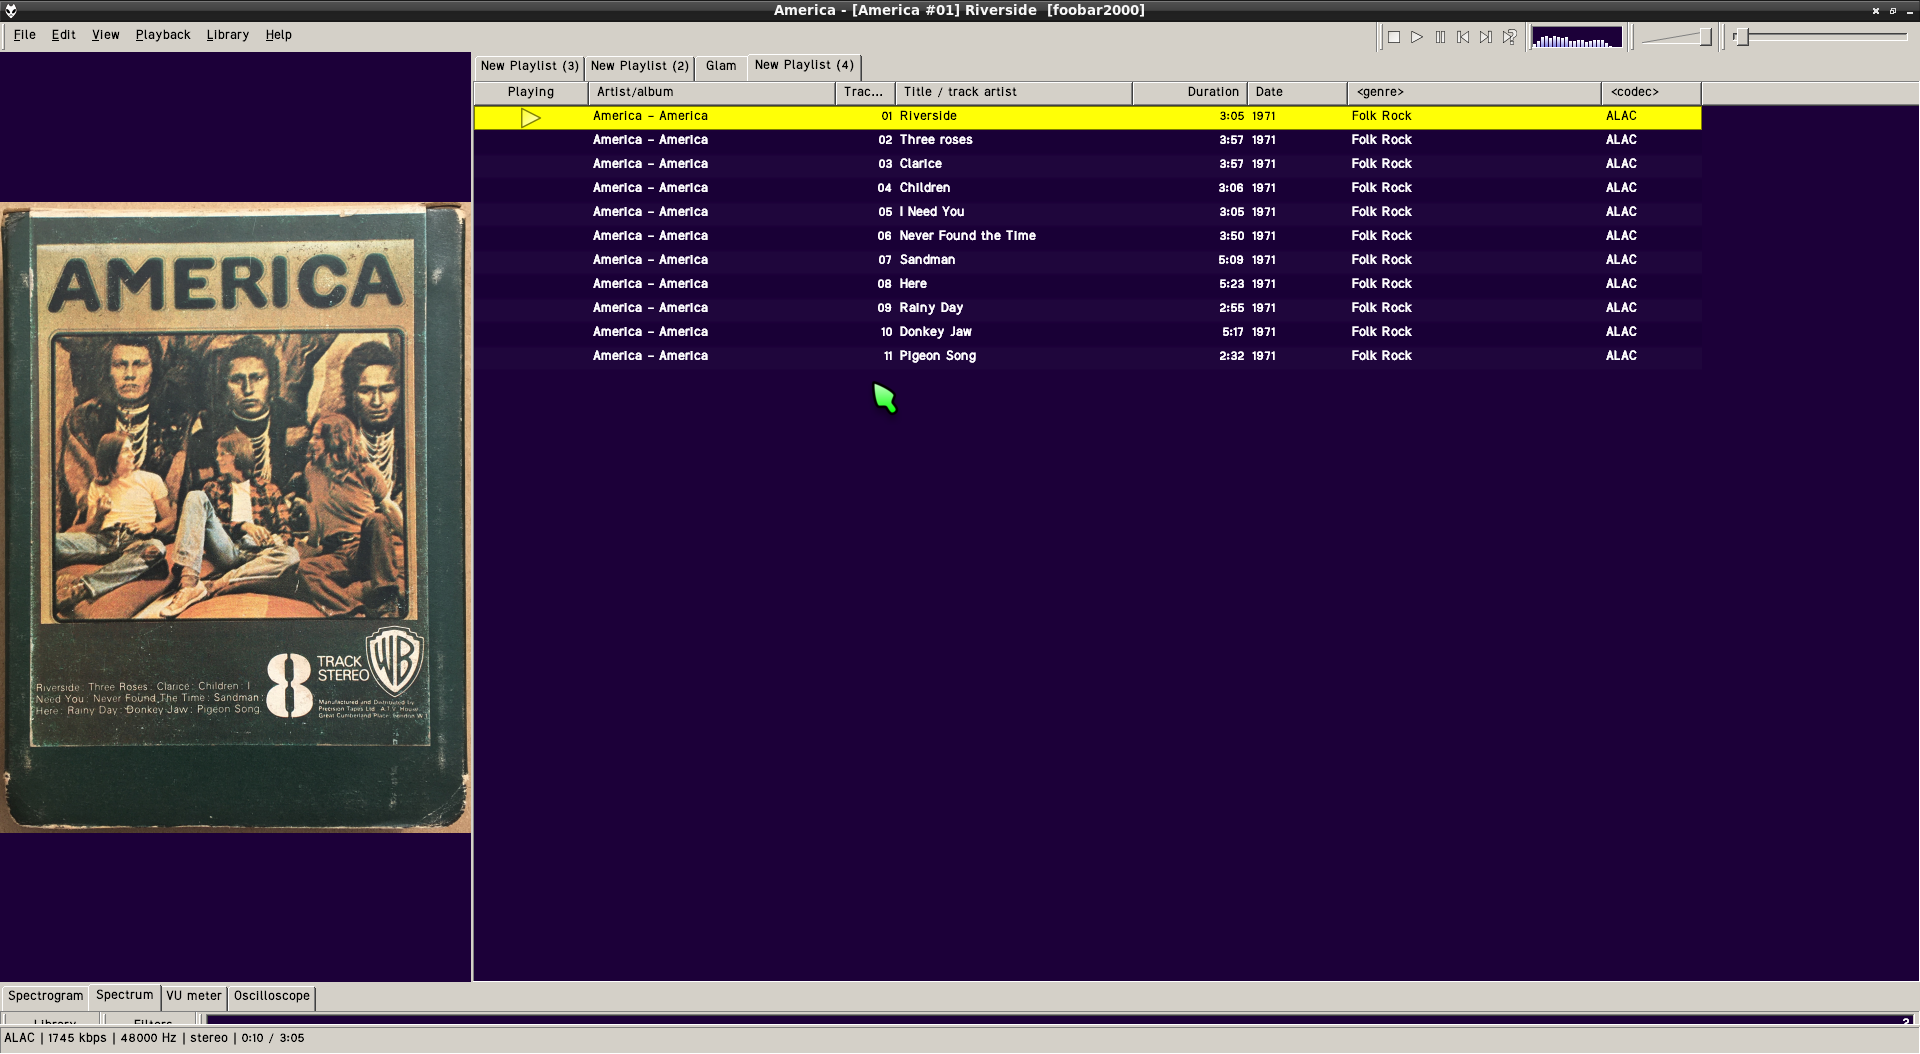
Task: Jump to the previous track
Action: pyautogui.click(x=1463, y=37)
